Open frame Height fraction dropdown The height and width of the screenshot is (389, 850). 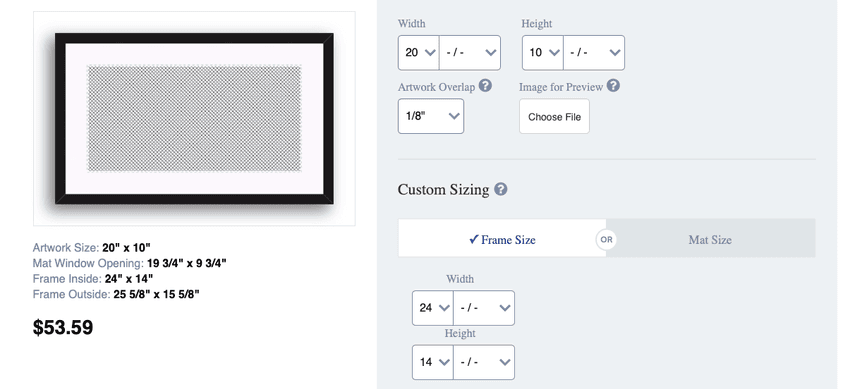(484, 362)
